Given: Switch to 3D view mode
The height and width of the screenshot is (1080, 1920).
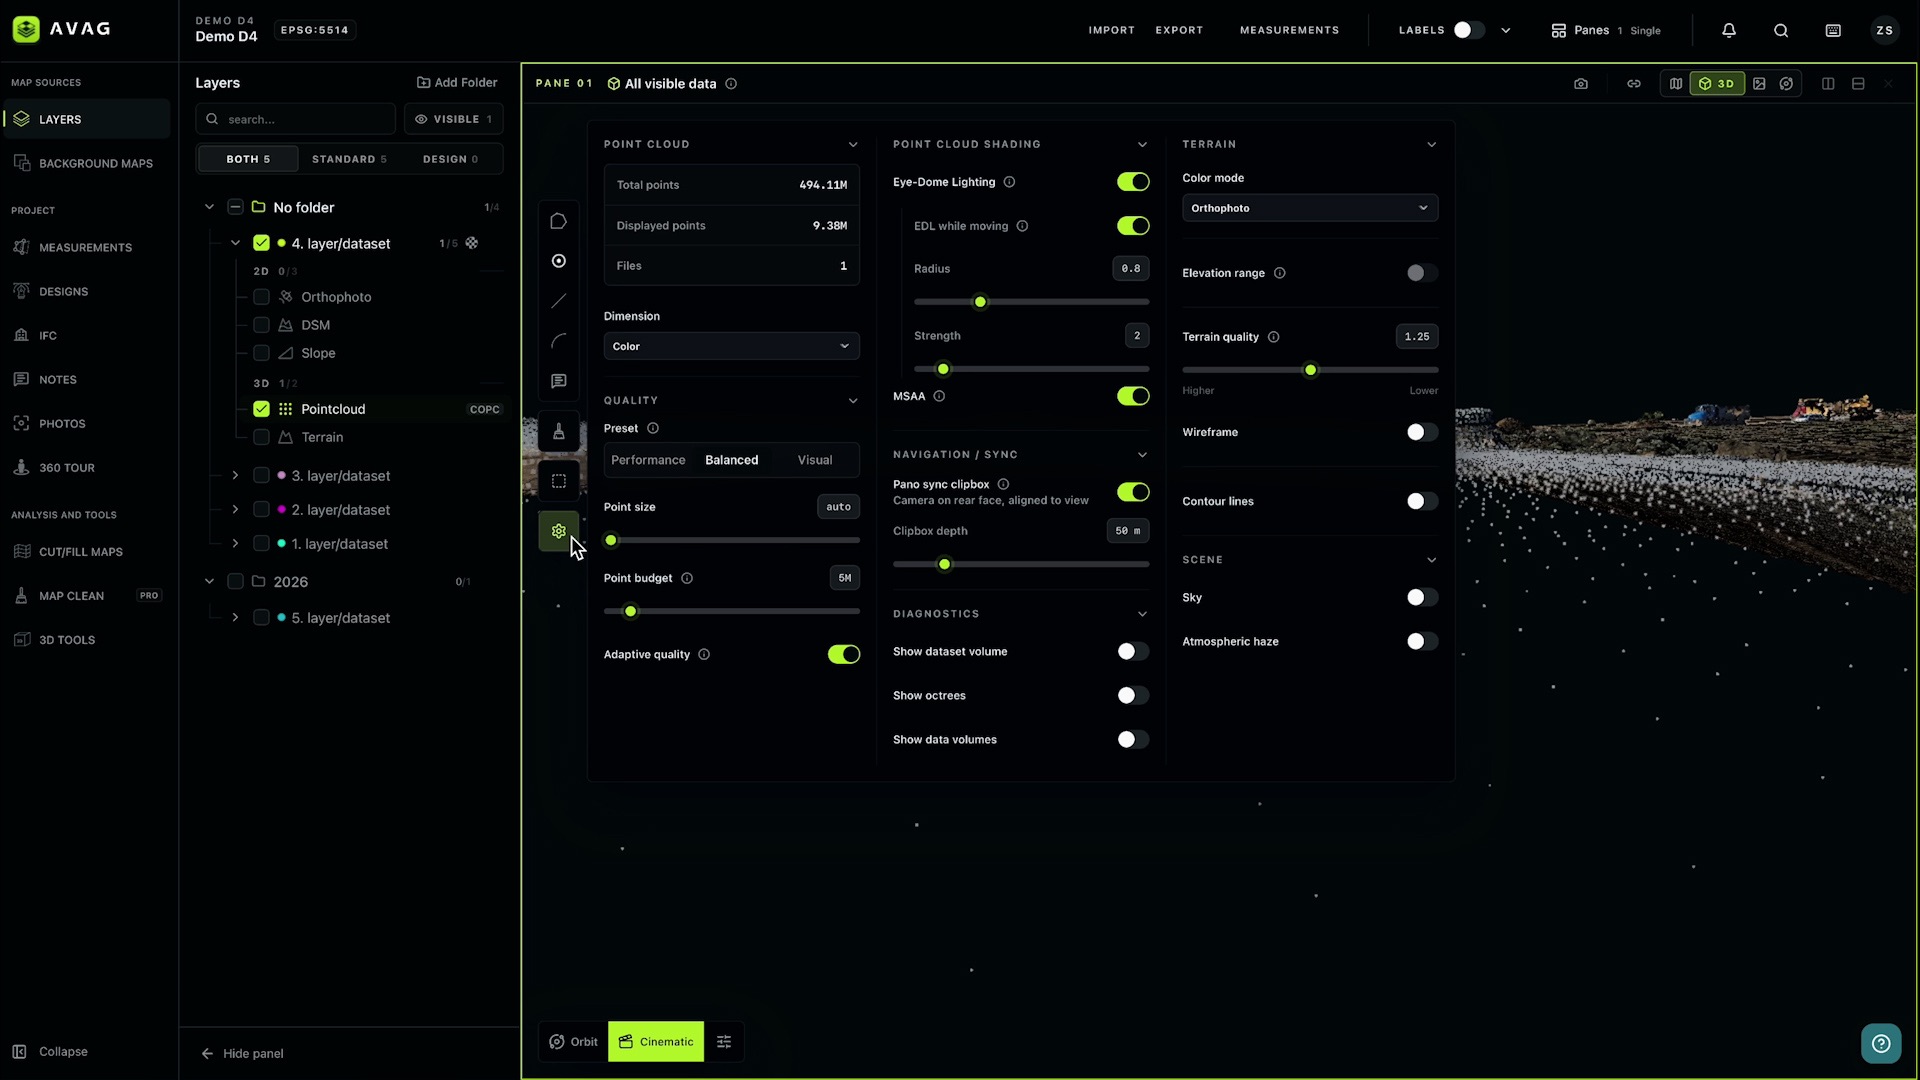Looking at the screenshot, I should [1717, 84].
